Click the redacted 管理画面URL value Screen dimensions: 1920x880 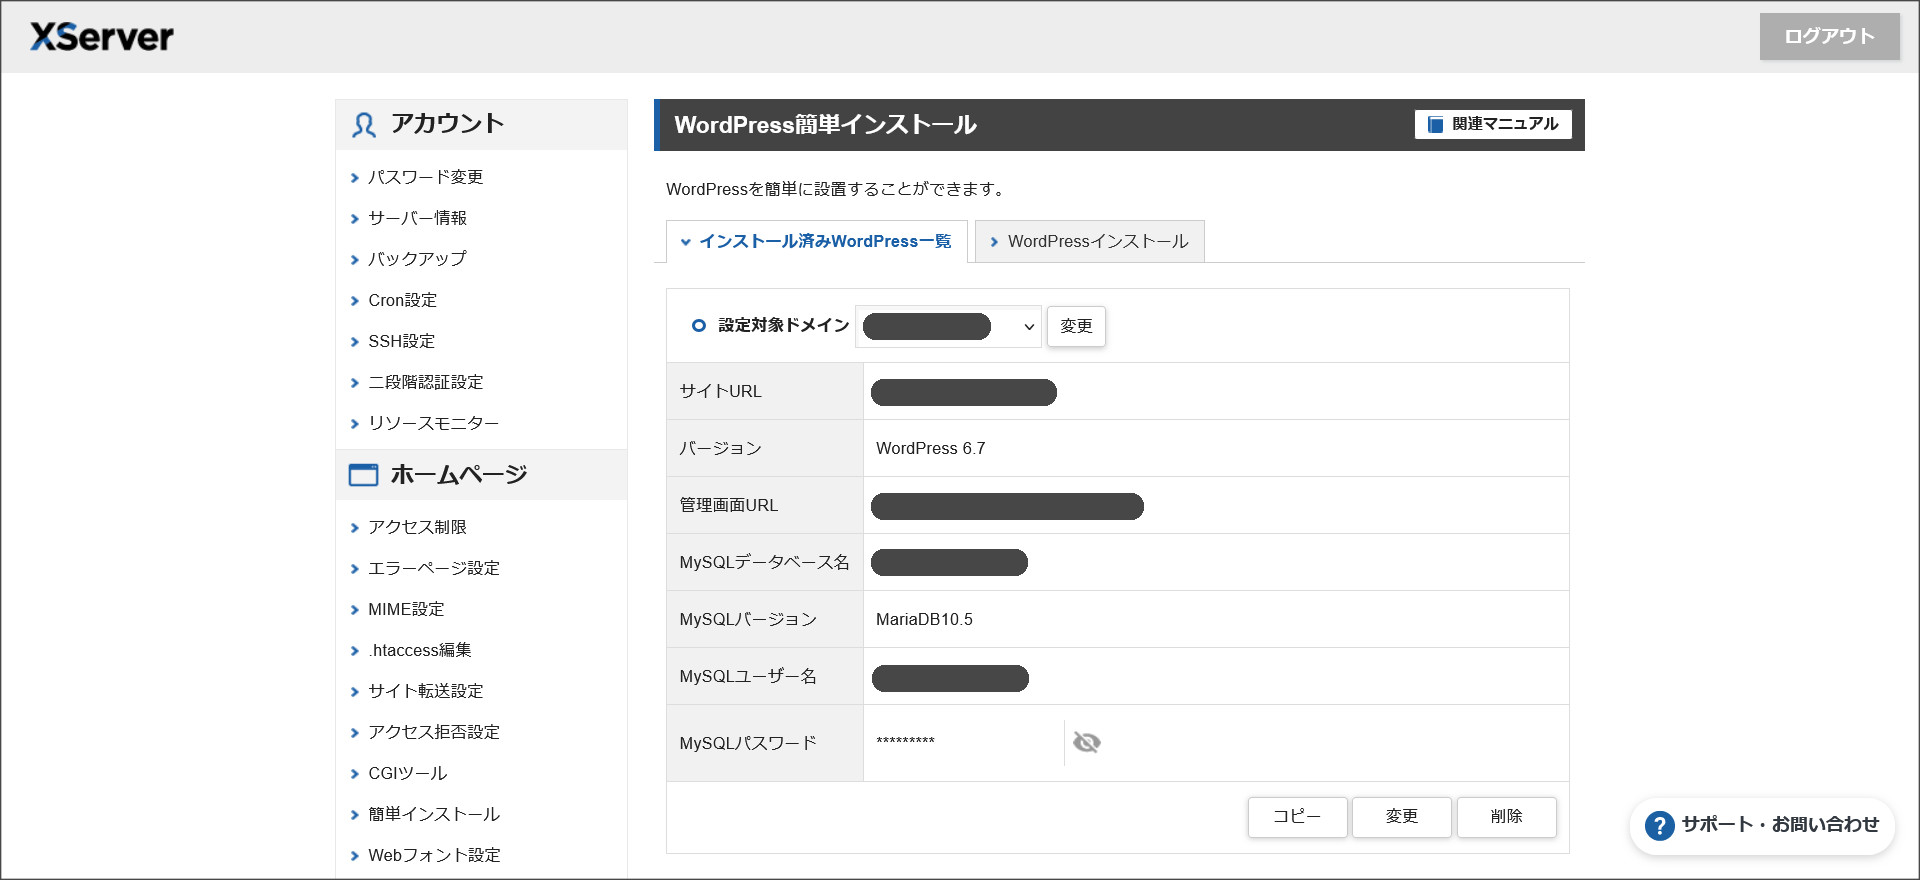(1007, 506)
